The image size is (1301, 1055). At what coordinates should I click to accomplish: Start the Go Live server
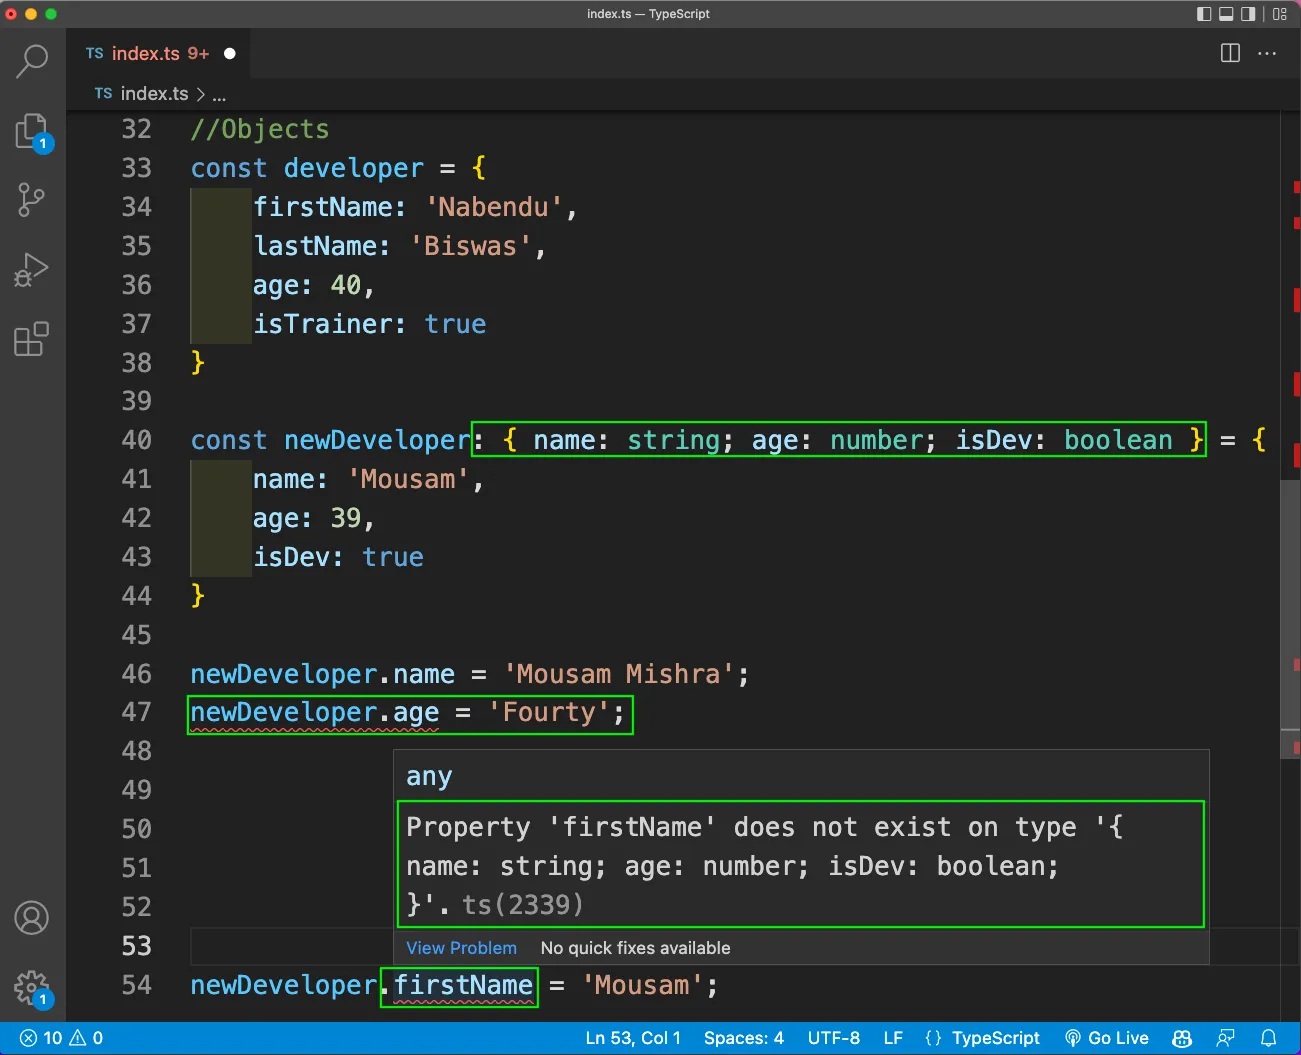(1106, 1038)
